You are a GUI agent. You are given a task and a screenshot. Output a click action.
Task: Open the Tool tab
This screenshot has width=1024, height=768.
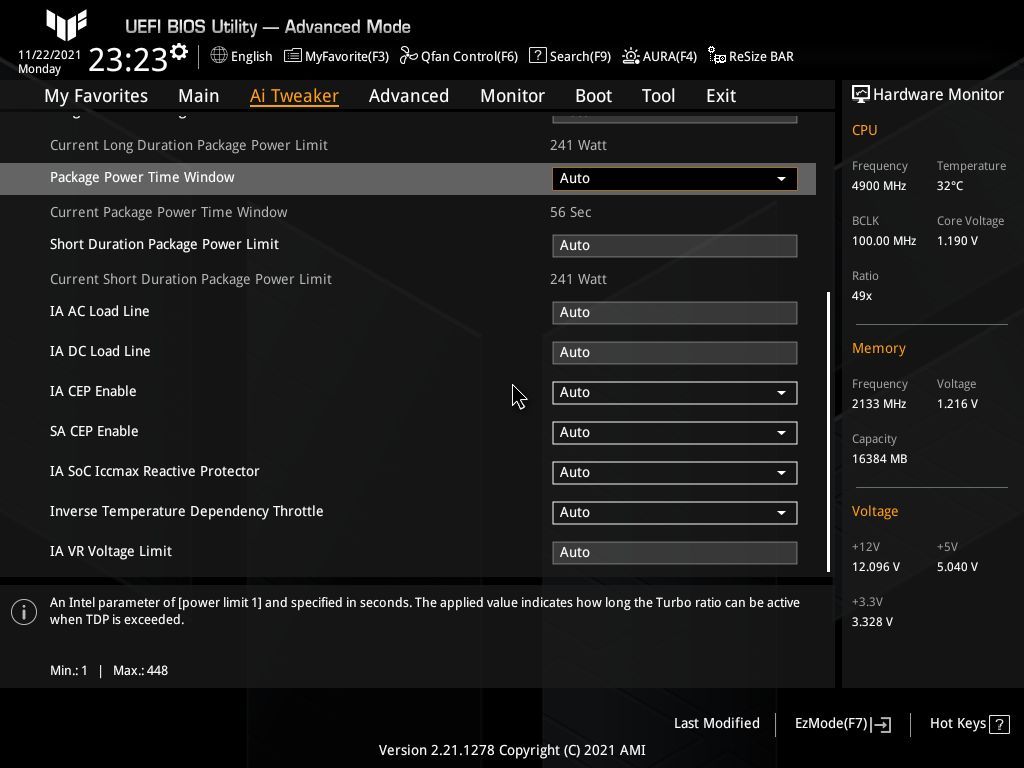pos(658,95)
